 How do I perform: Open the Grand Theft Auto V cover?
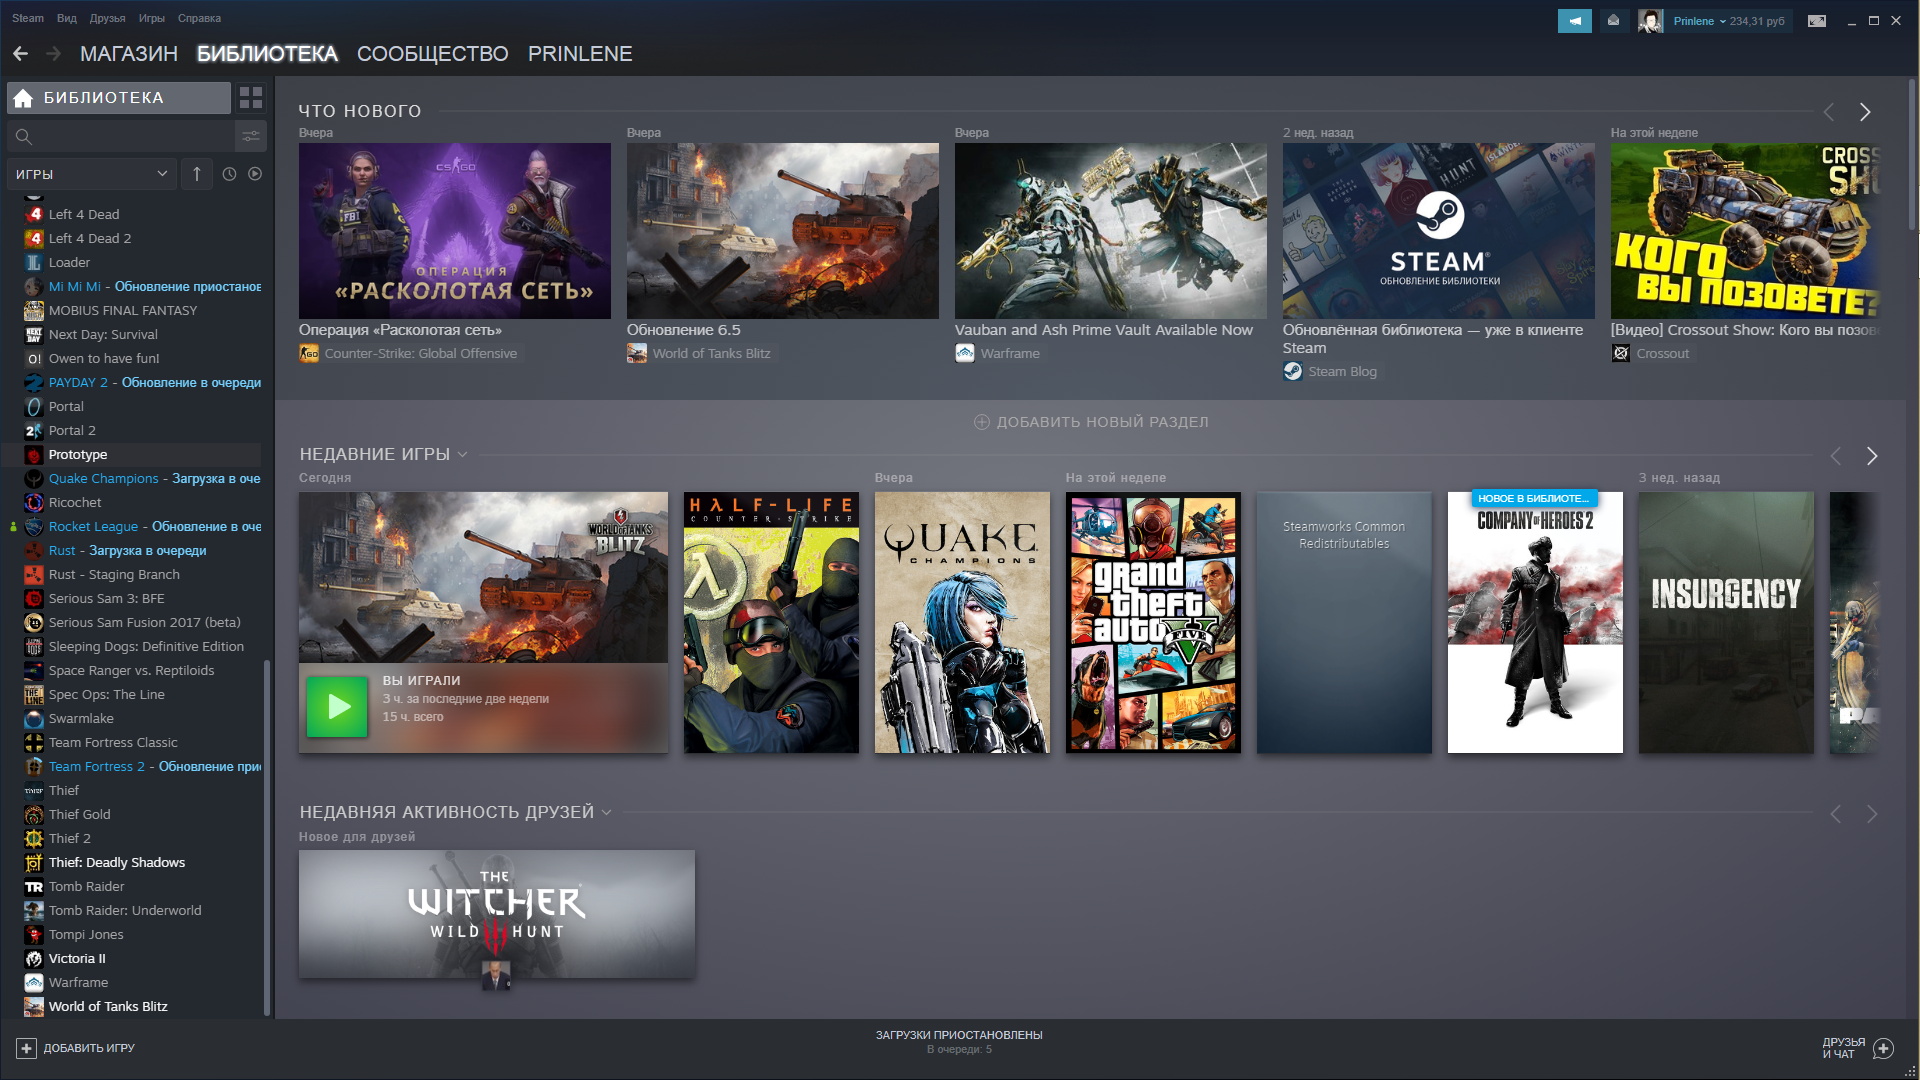[1153, 622]
